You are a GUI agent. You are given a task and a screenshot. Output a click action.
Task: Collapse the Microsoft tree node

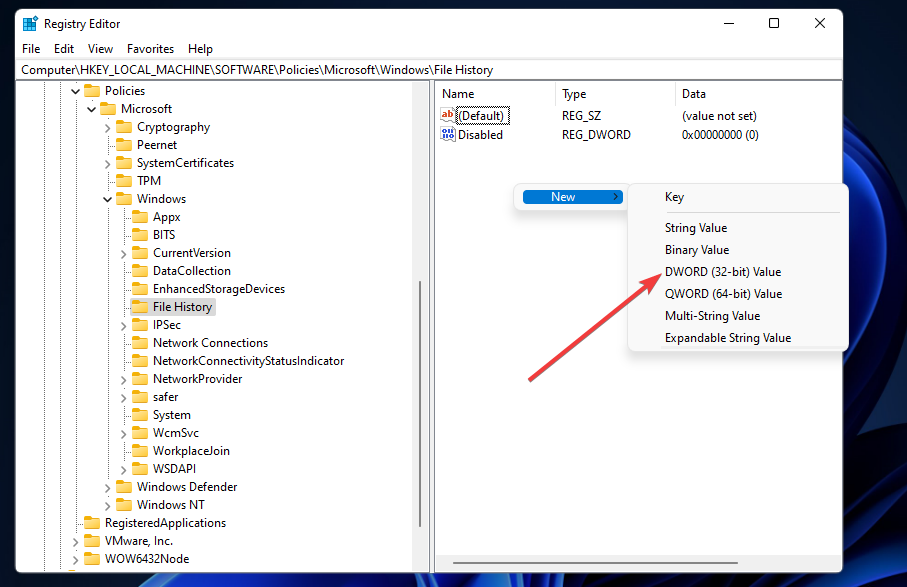point(91,109)
